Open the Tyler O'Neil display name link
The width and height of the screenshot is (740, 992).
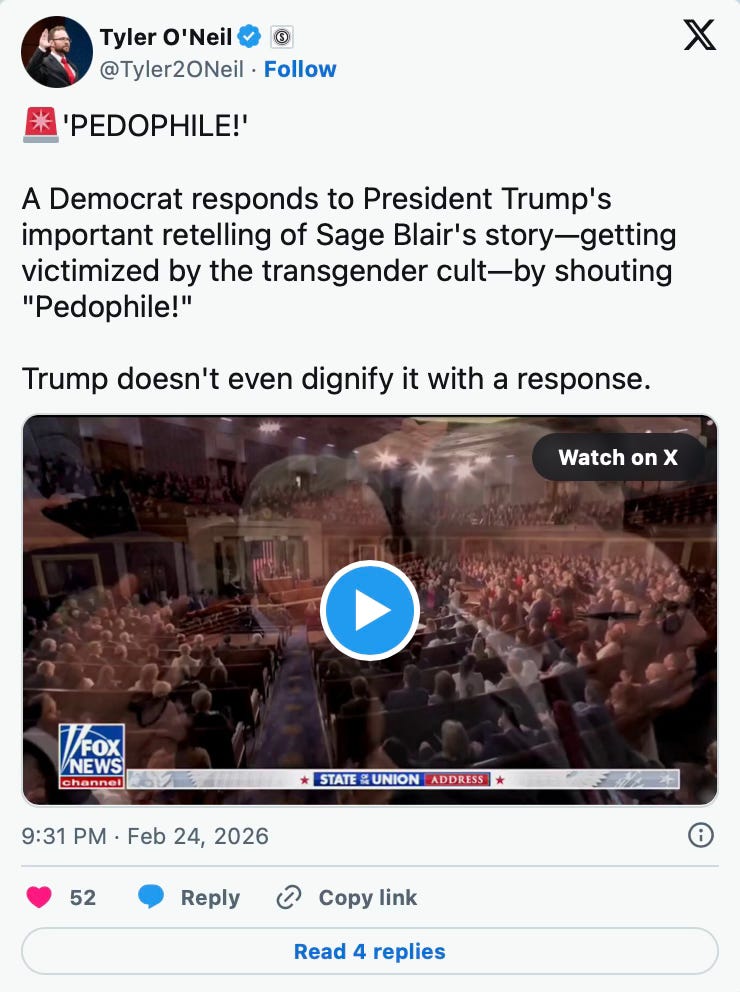(x=166, y=37)
